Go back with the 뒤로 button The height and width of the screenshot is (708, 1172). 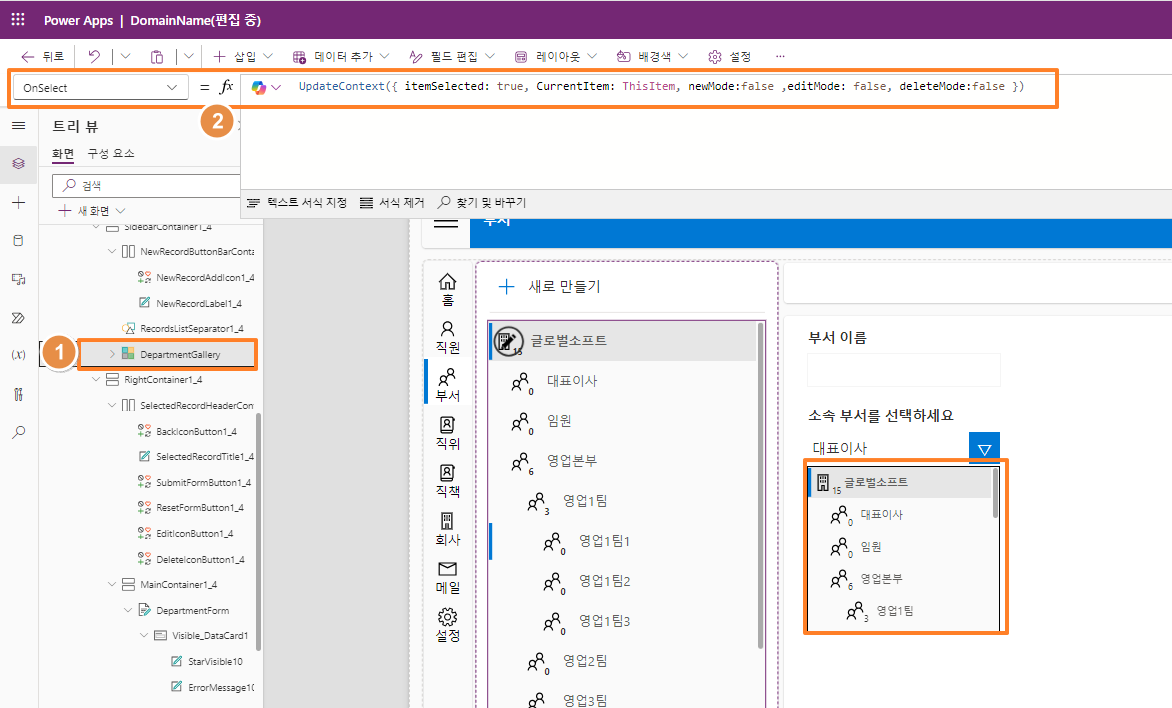(x=43, y=56)
